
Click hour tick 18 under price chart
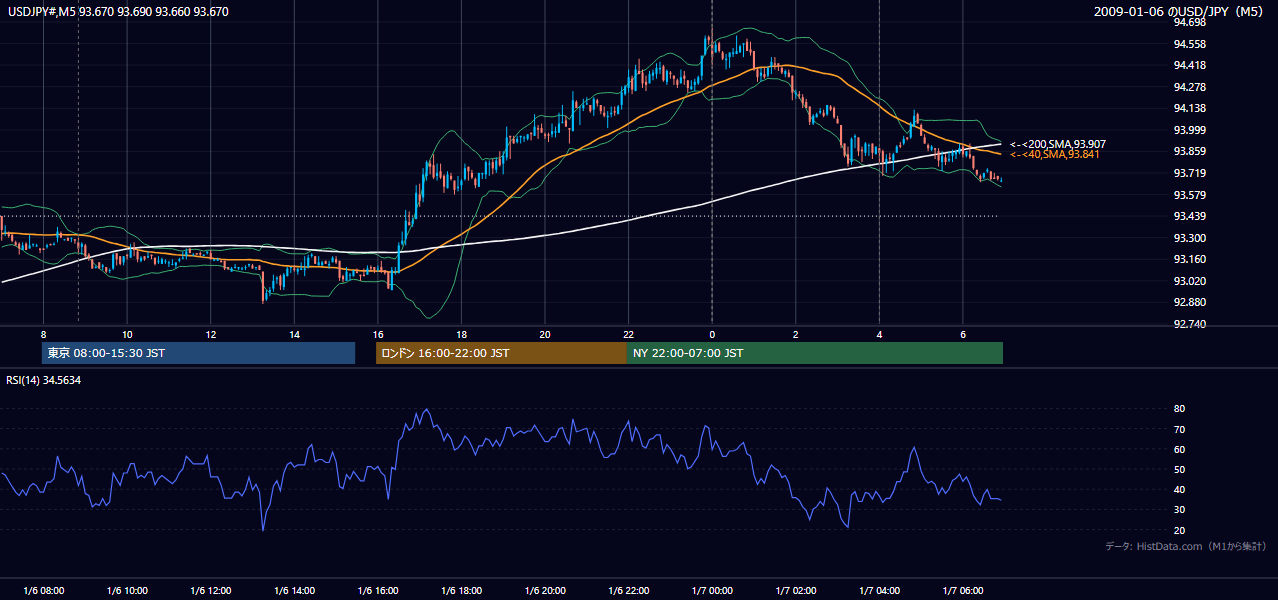tap(461, 334)
